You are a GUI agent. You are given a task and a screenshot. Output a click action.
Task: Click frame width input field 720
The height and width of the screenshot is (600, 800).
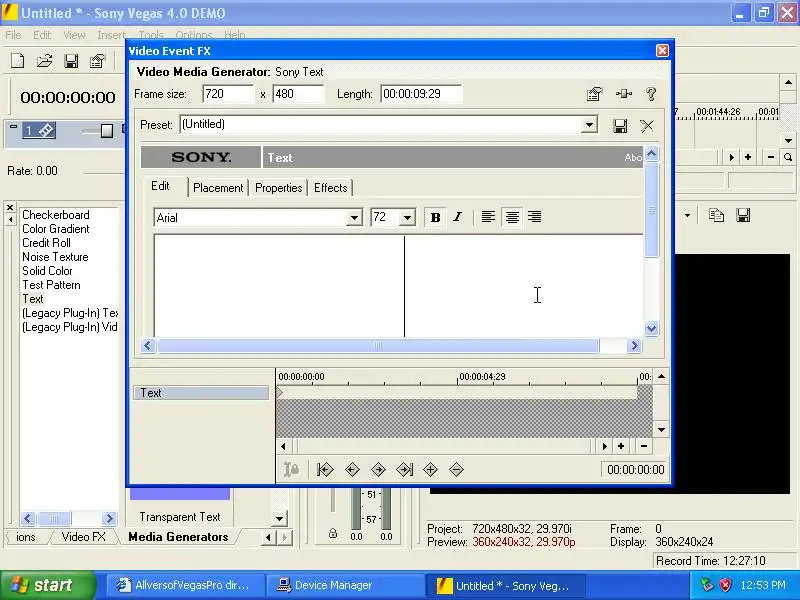click(228, 94)
